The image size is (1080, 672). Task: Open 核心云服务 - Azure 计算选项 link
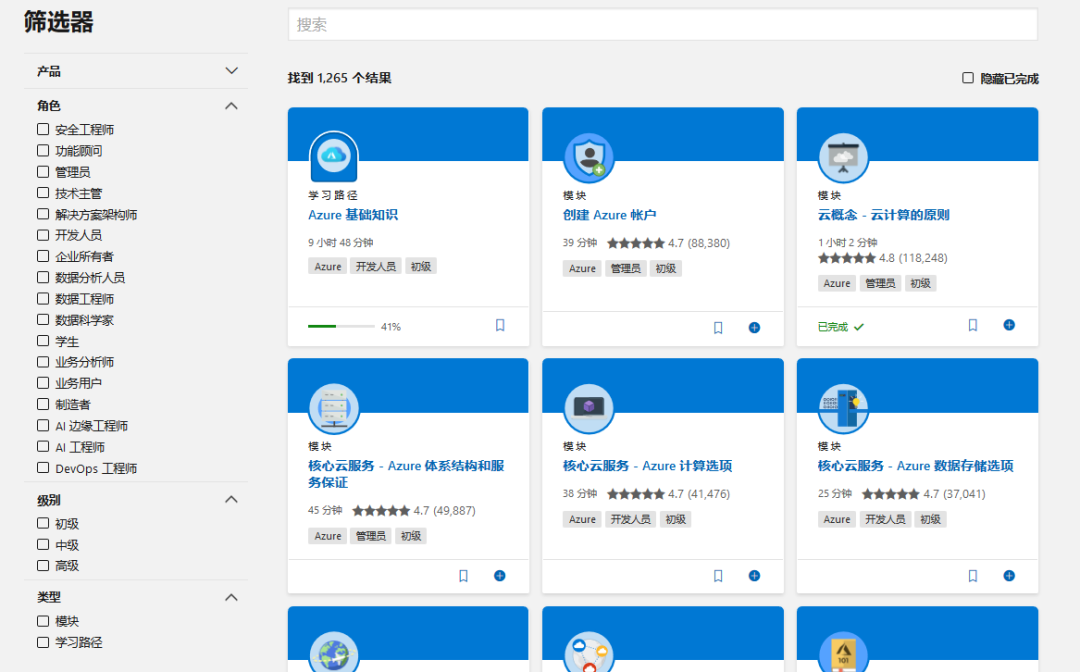coord(647,465)
